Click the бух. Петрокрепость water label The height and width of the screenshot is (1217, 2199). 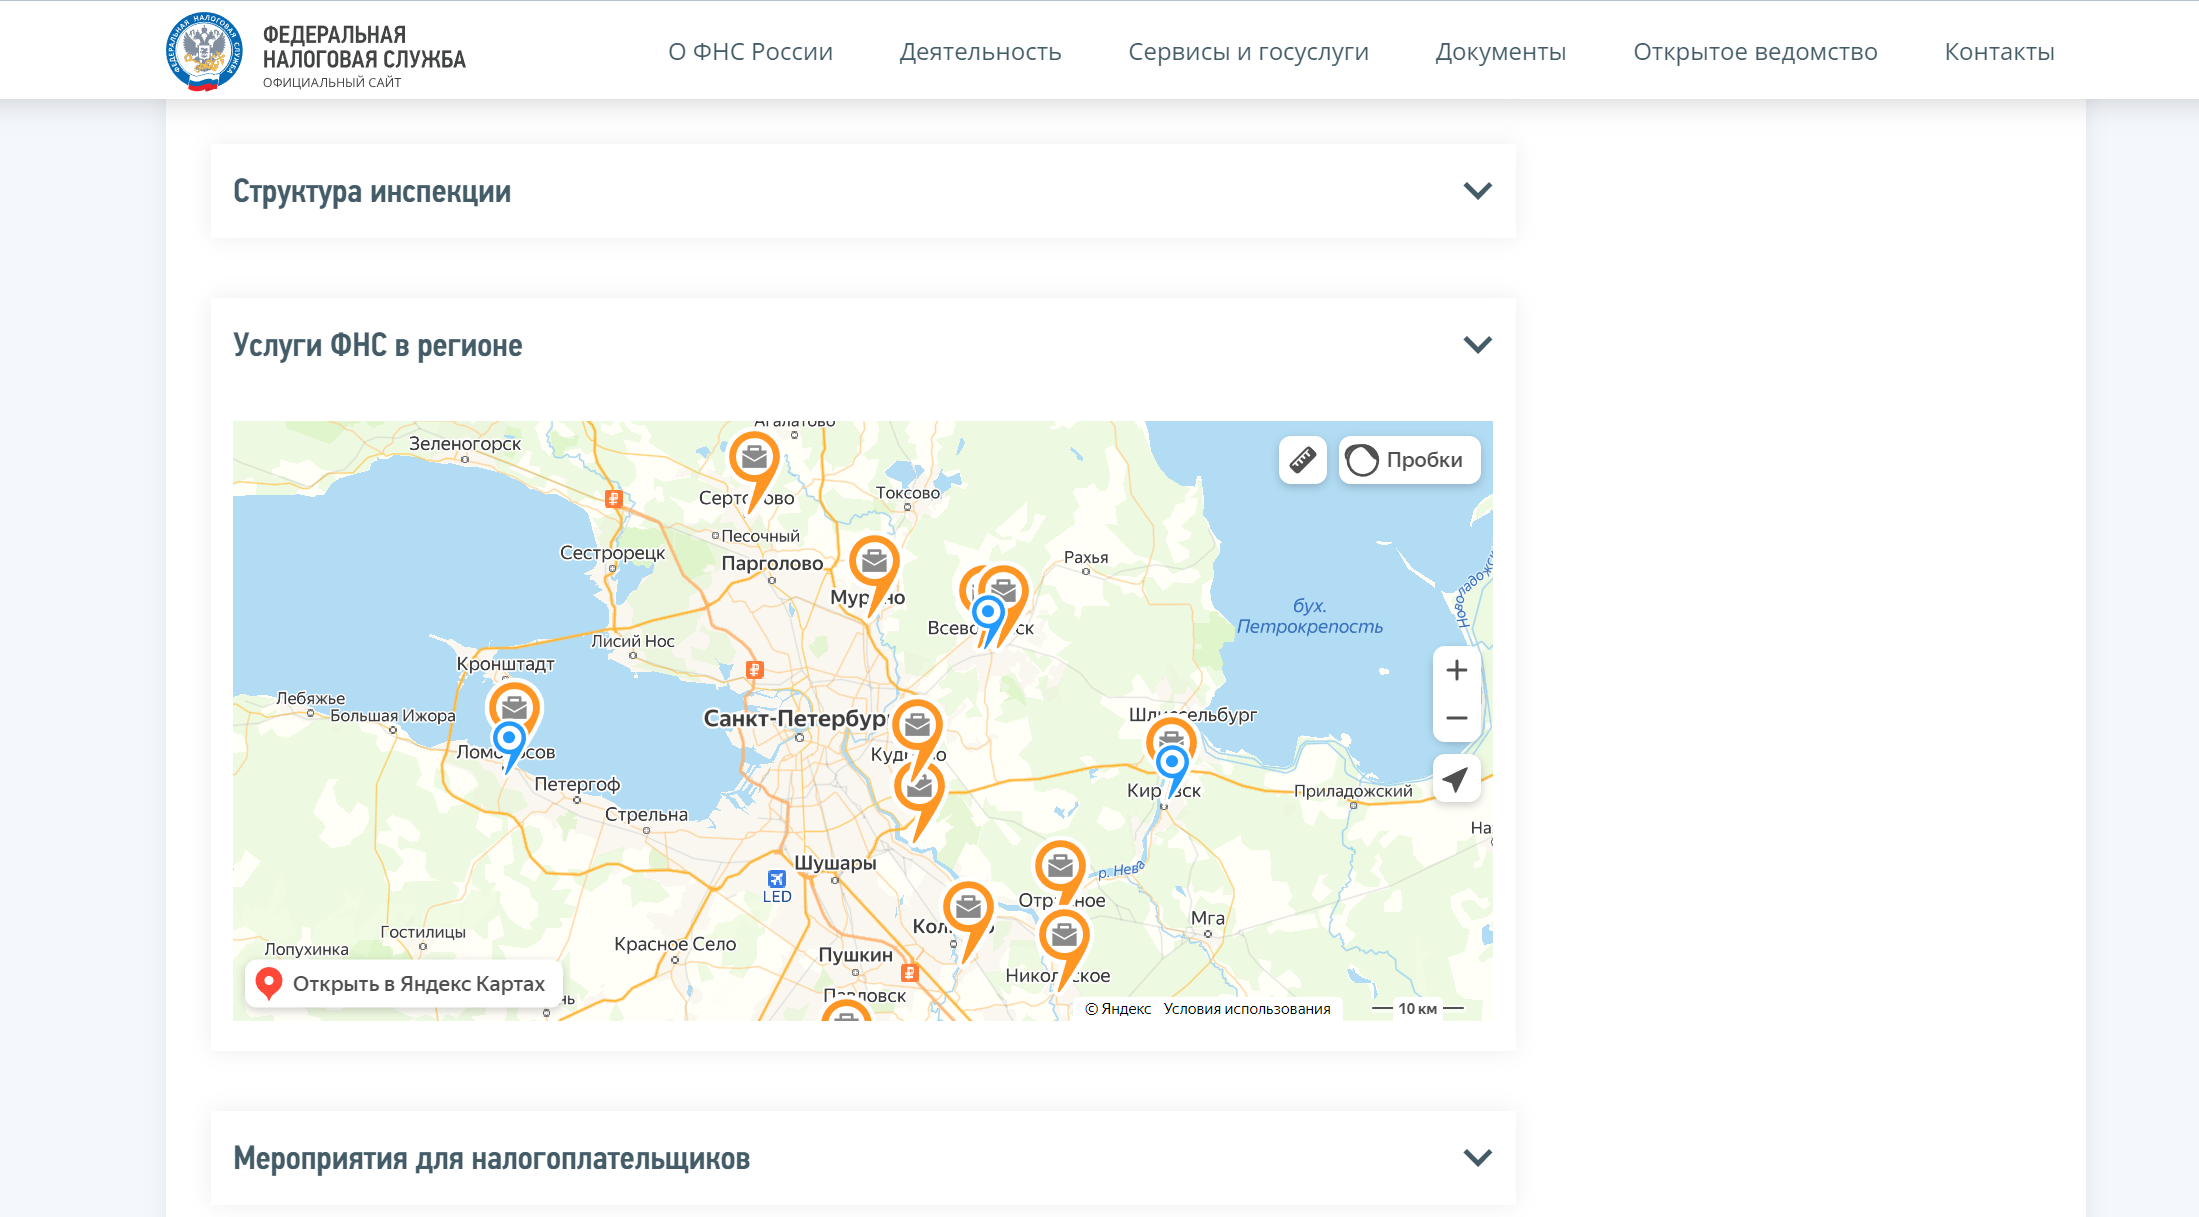[1310, 617]
